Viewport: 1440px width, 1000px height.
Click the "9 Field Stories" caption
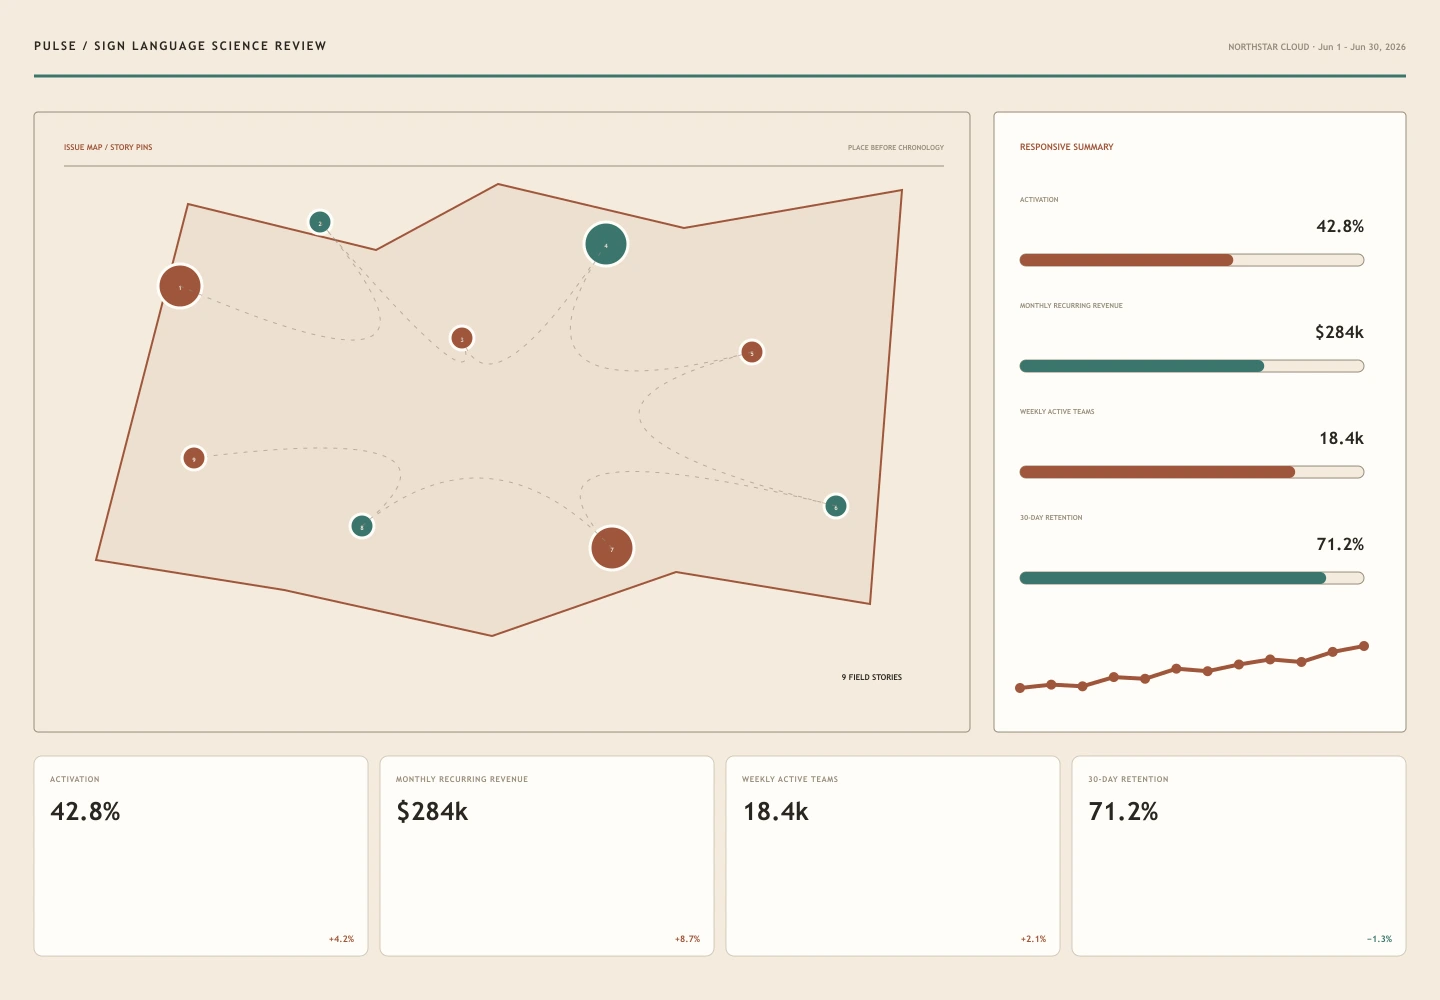(x=872, y=677)
